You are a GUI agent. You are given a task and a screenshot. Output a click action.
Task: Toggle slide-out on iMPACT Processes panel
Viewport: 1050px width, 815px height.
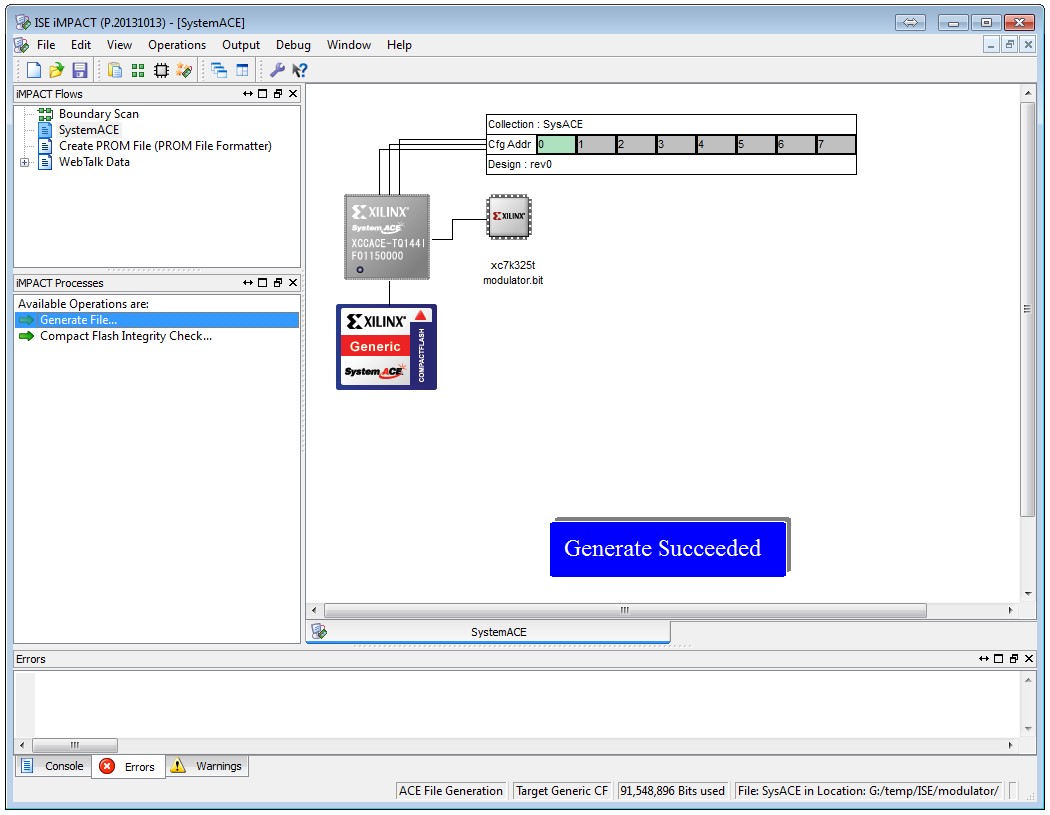pos(248,283)
